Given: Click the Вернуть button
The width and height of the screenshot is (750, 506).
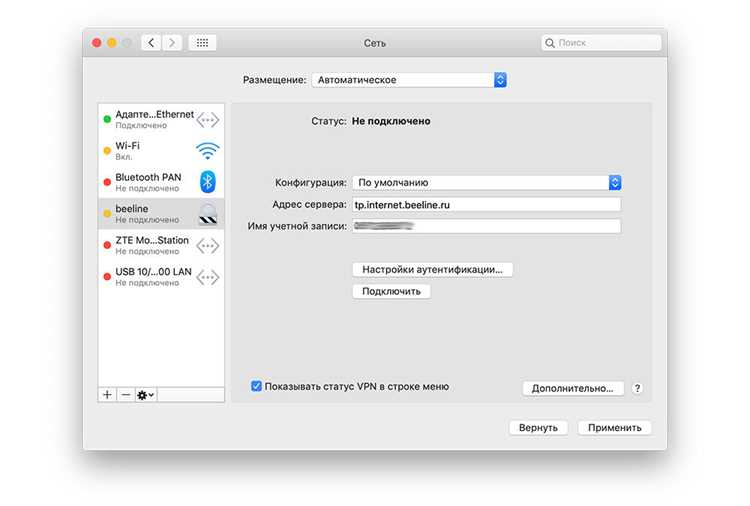Looking at the screenshot, I should [x=538, y=428].
